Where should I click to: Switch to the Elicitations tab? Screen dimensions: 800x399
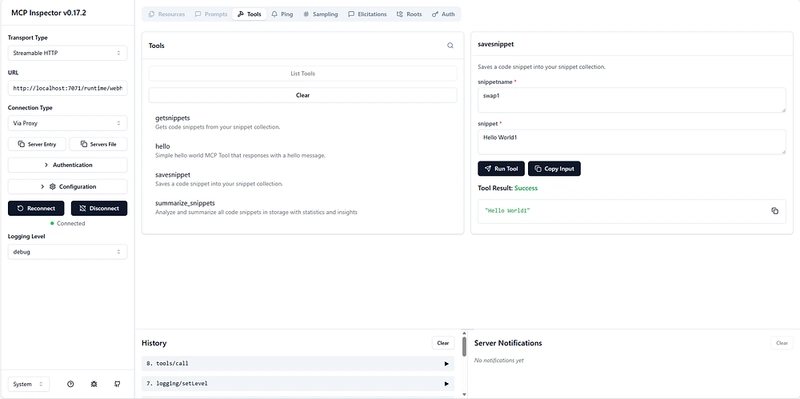[367, 14]
